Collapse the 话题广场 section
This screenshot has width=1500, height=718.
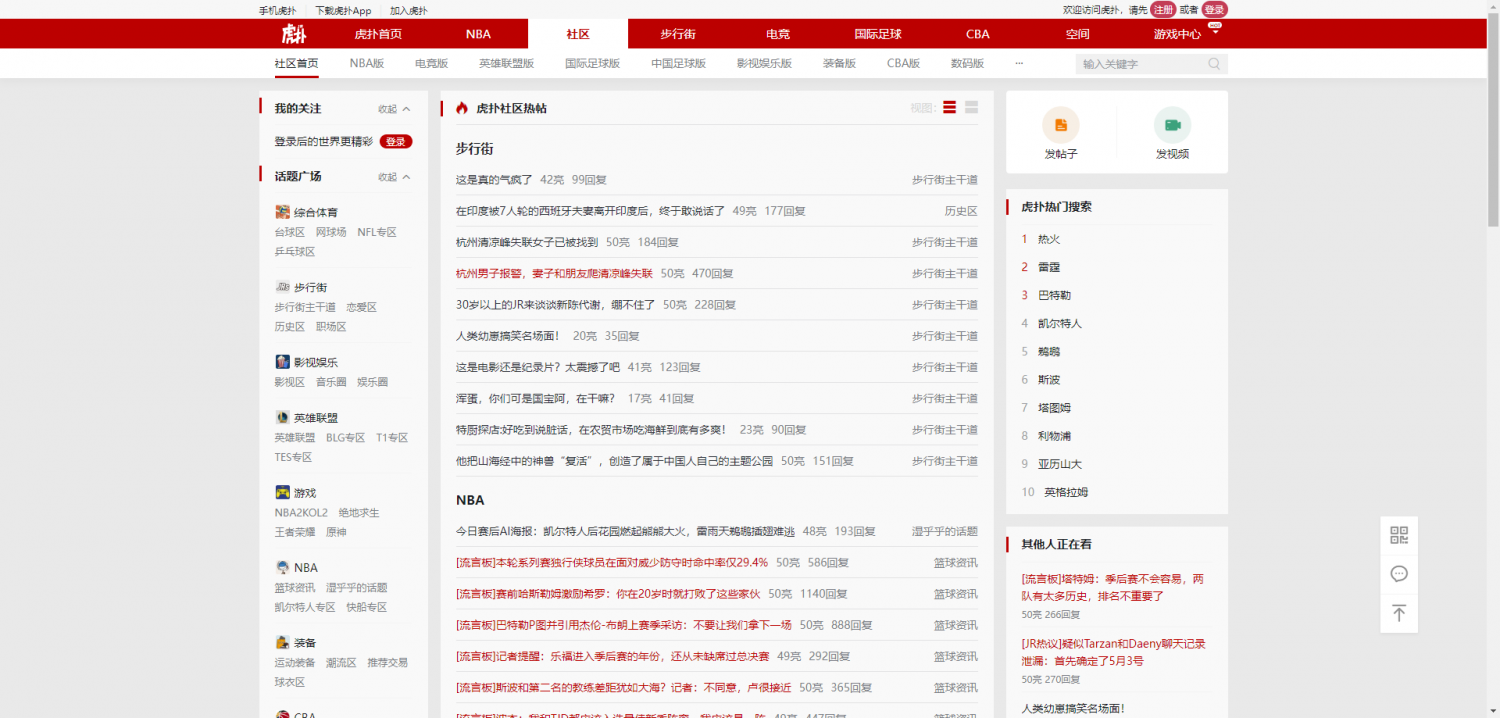click(394, 177)
